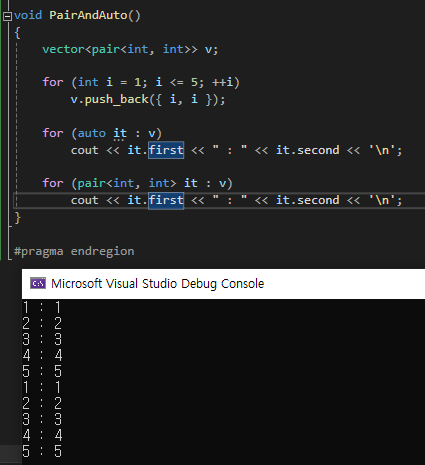Click push_back in the v.push_back line
425x465 pixels.
(x=117, y=99)
